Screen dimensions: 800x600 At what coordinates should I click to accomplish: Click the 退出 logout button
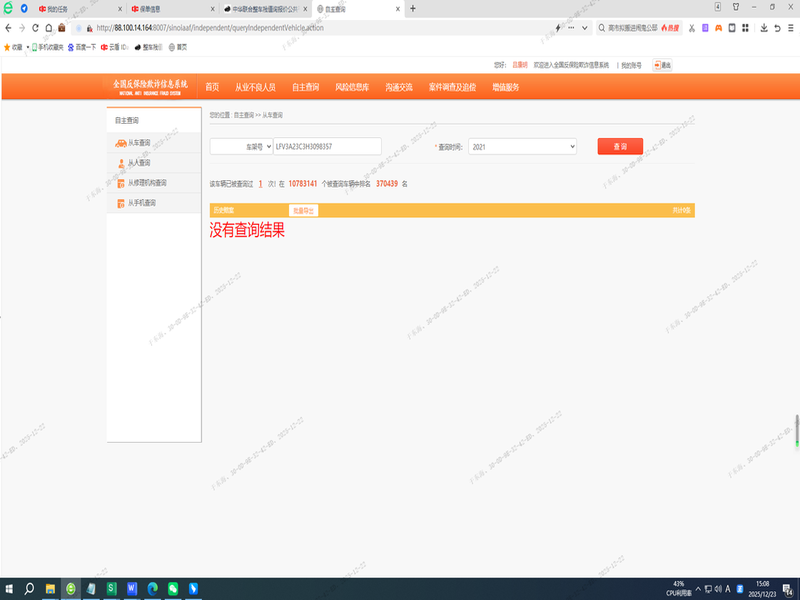tap(662, 65)
